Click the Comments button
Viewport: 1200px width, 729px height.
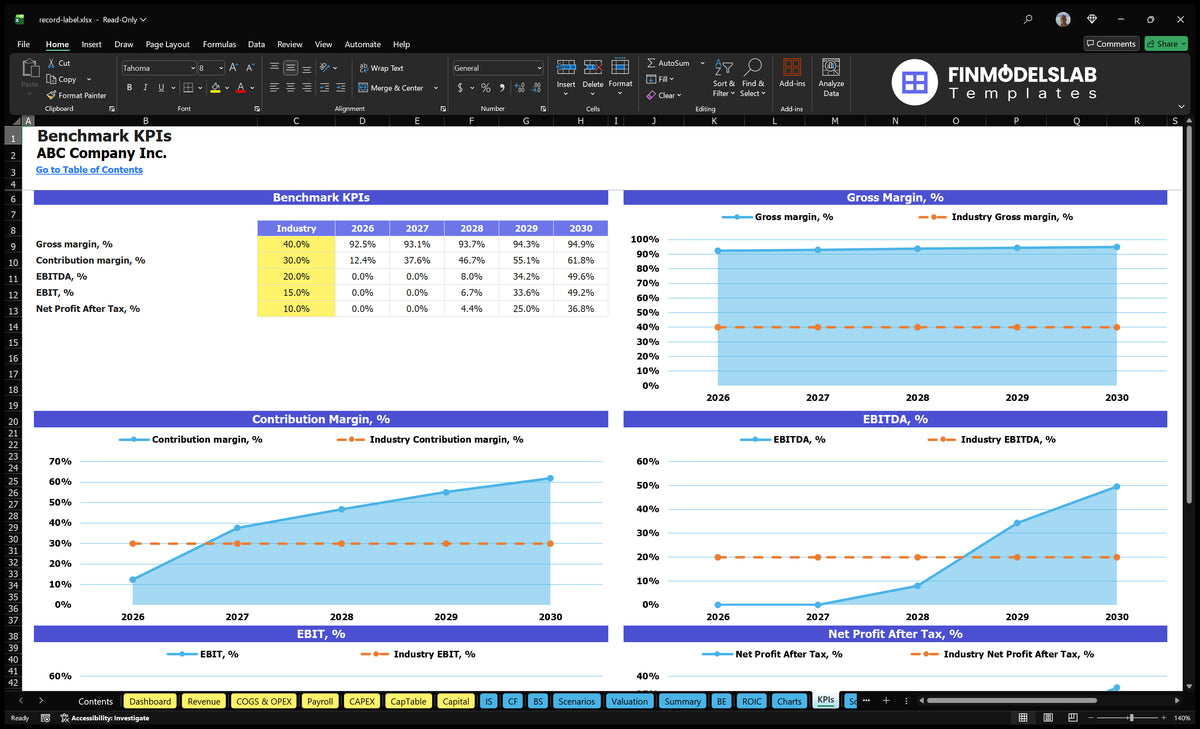(x=1111, y=44)
